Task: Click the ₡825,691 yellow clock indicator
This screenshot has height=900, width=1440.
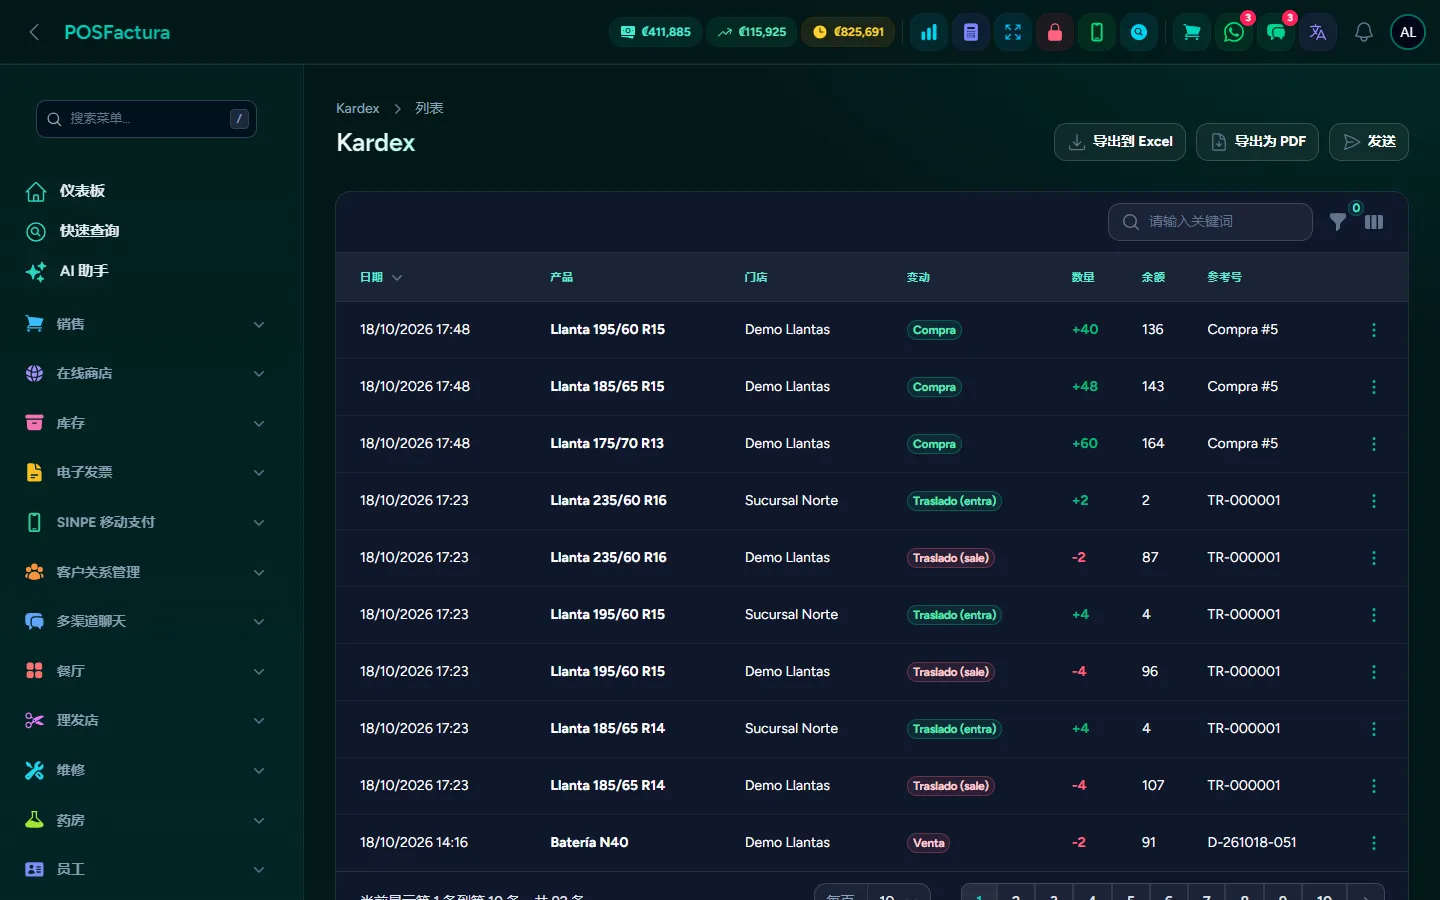Action: click(x=849, y=32)
